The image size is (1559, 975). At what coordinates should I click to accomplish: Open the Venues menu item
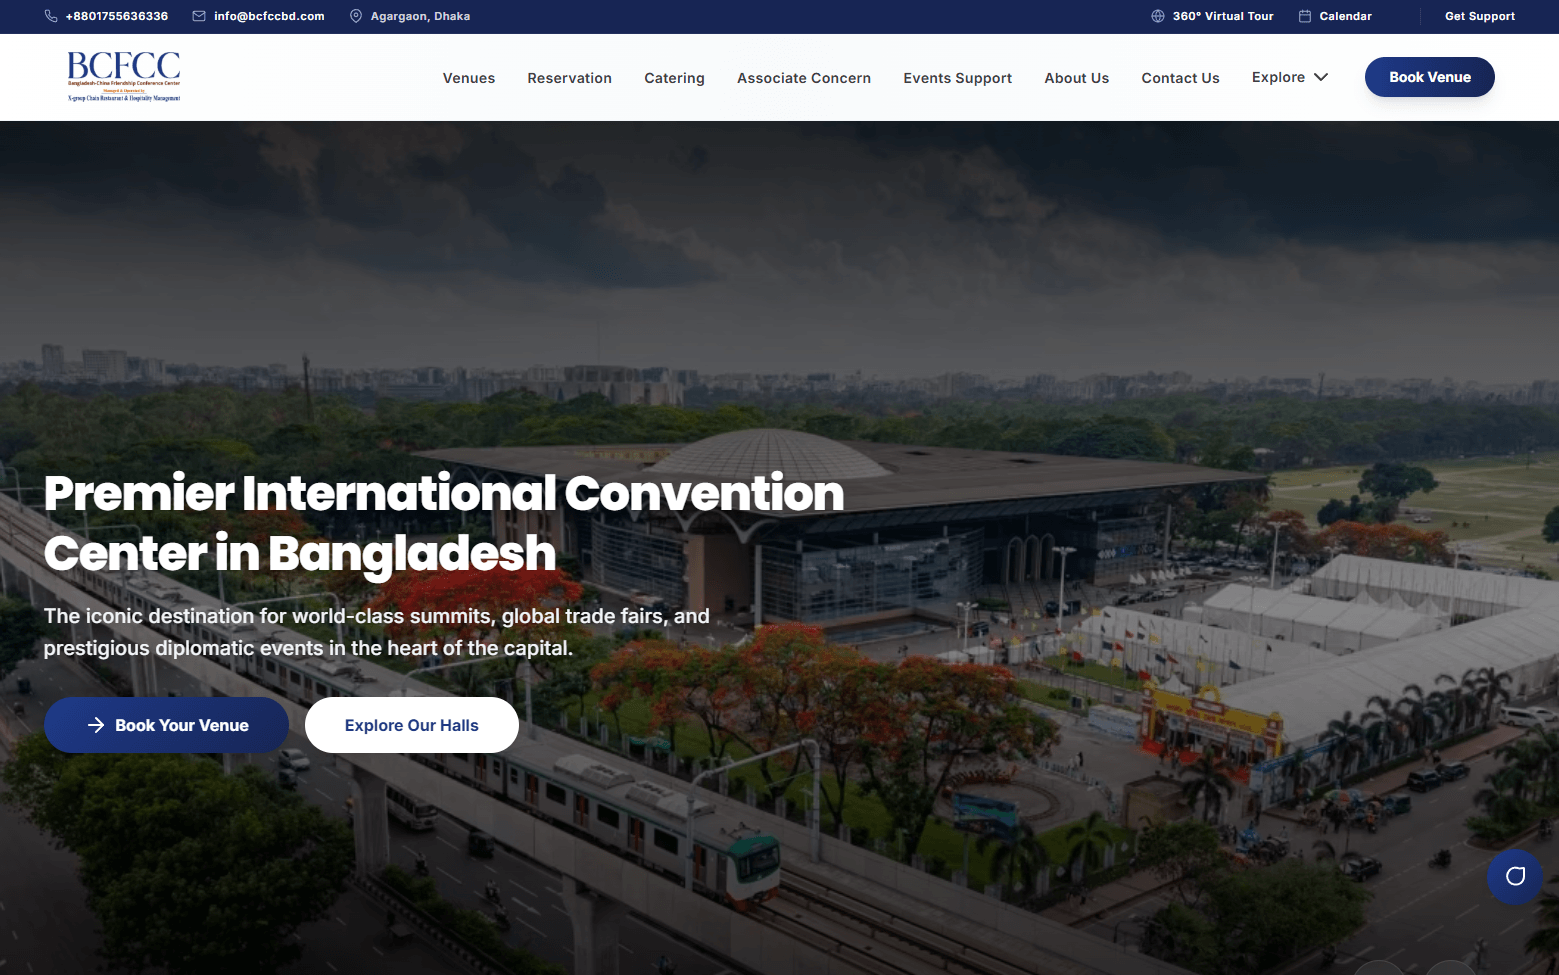click(468, 77)
